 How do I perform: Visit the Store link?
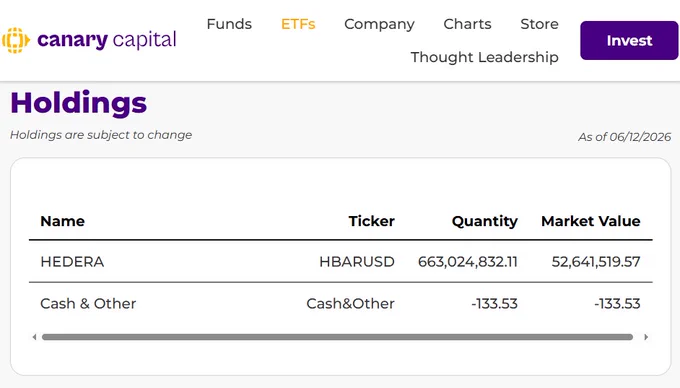[539, 24]
